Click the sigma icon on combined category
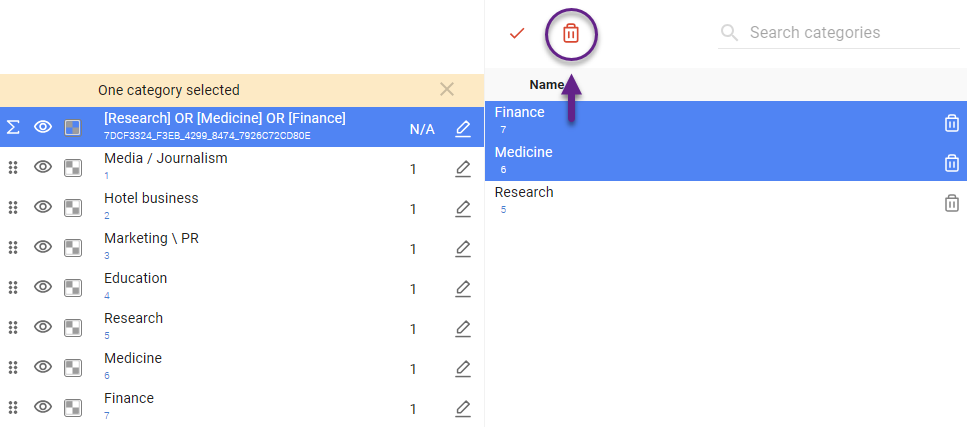The image size is (967, 427). (x=14, y=127)
